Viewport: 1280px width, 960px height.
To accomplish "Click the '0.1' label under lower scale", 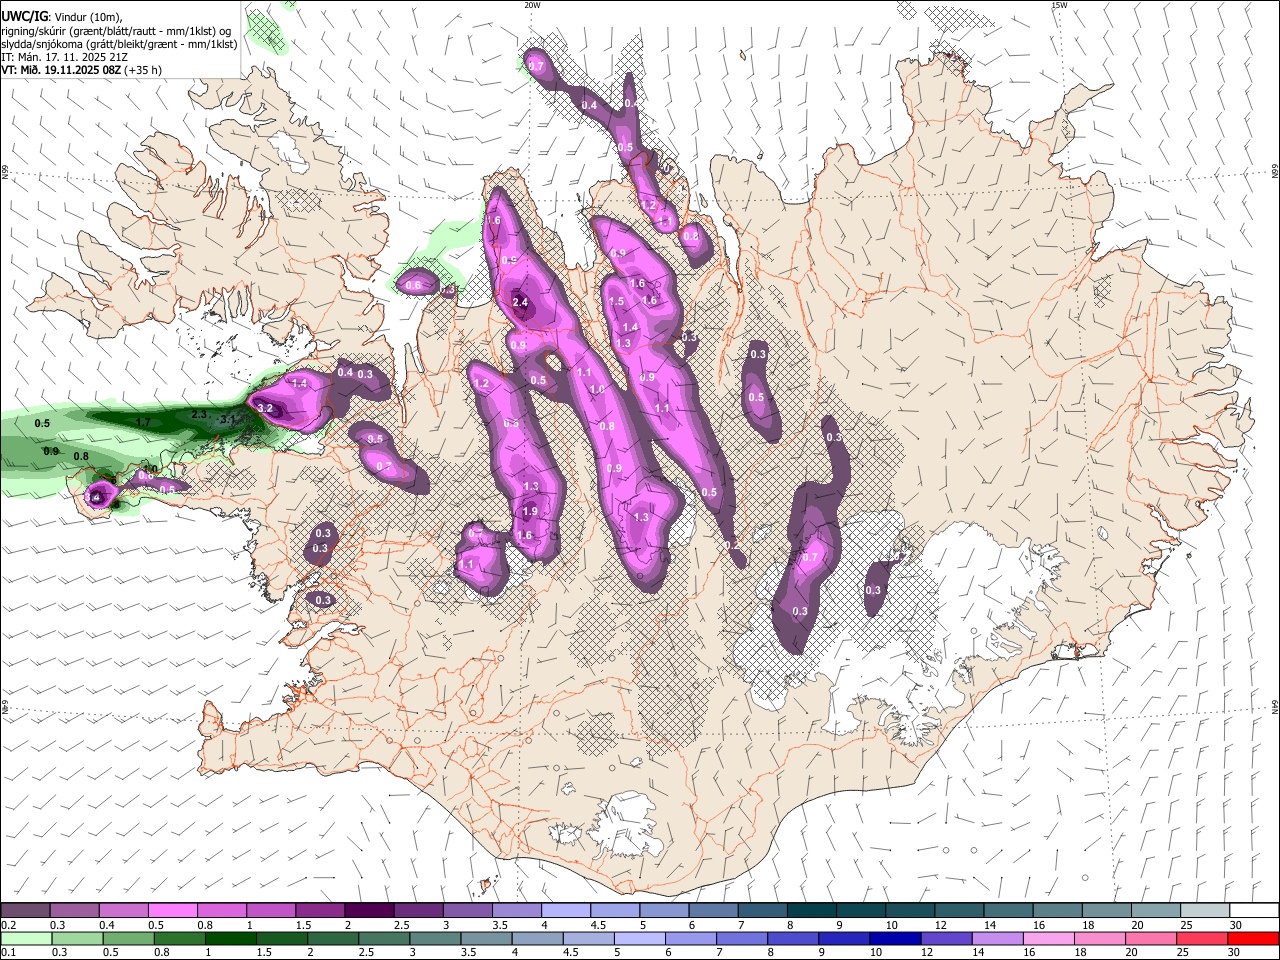I will click(x=9, y=953).
